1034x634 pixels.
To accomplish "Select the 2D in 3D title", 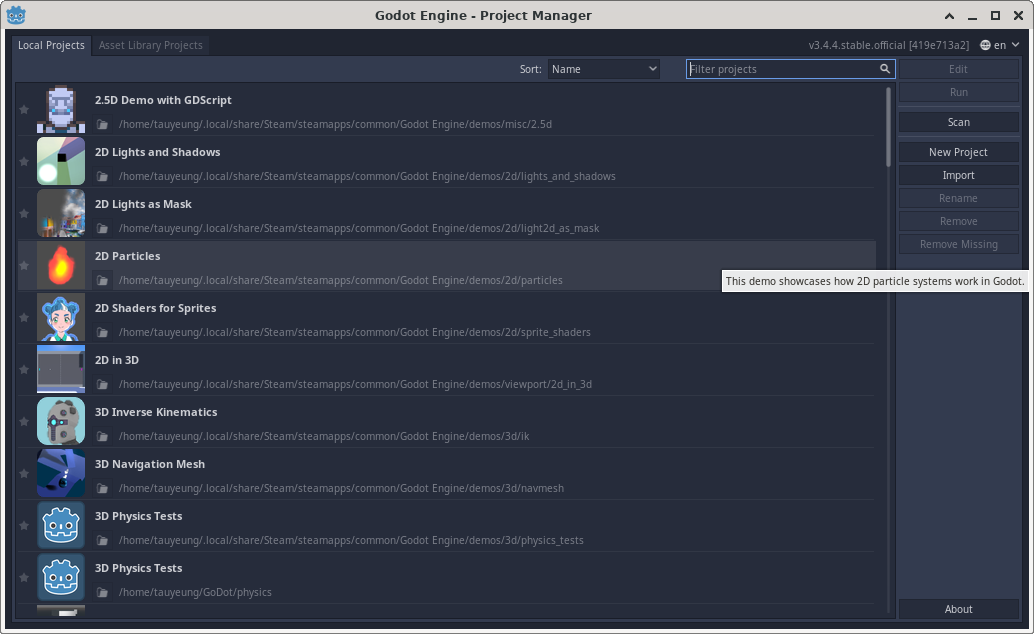I will tap(117, 360).
